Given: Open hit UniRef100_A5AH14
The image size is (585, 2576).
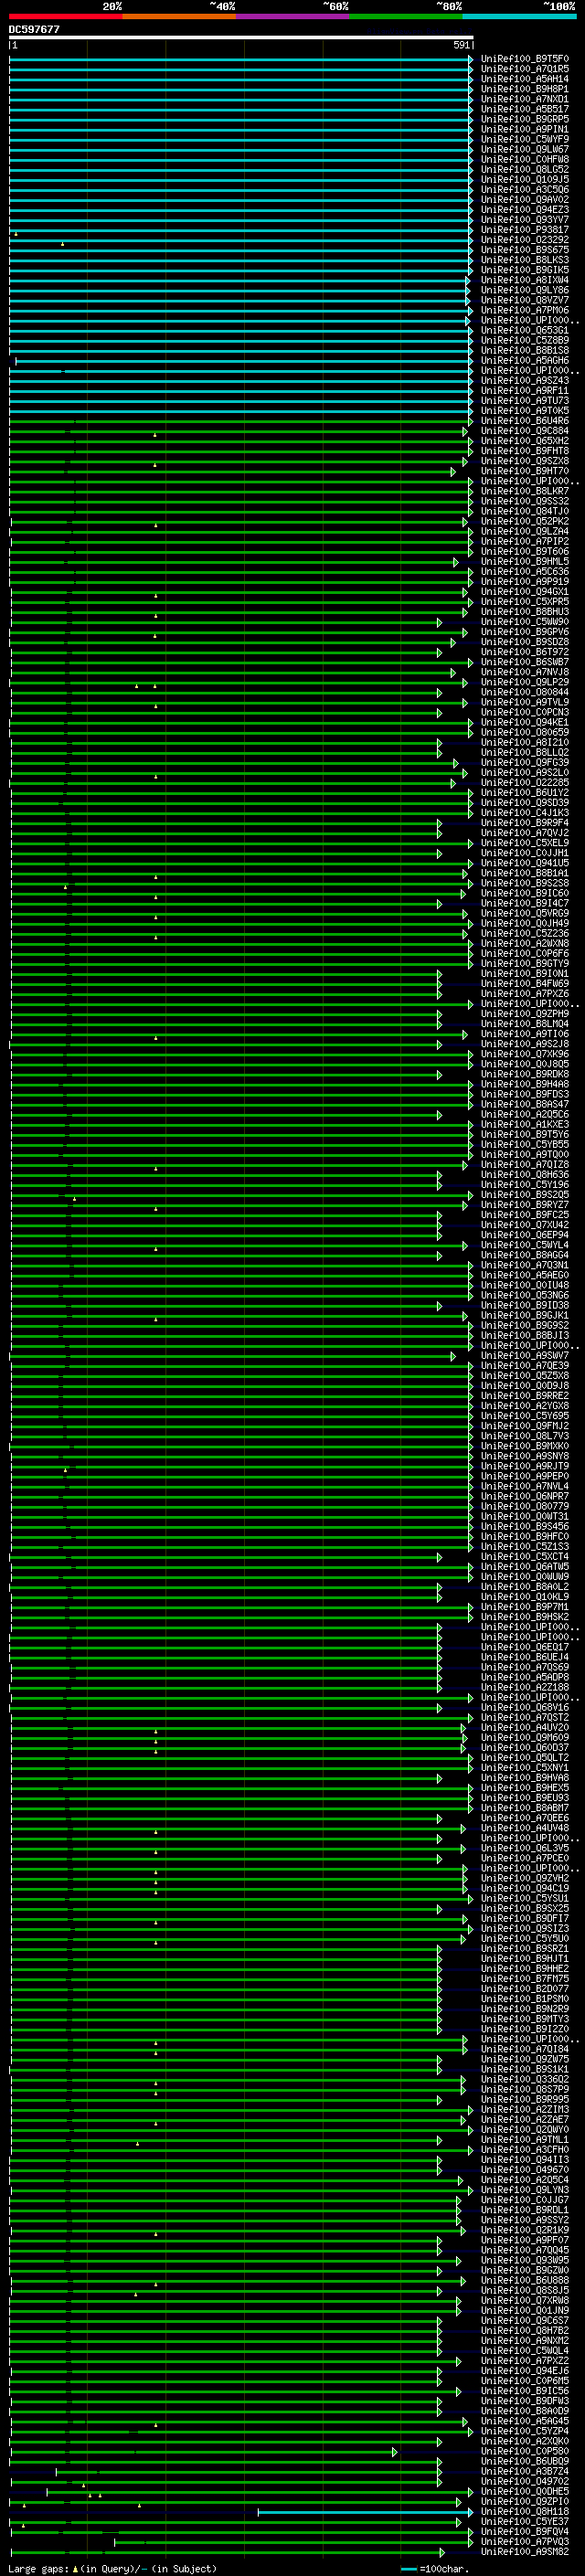Looking at the screenshot, I should point(525,79).
